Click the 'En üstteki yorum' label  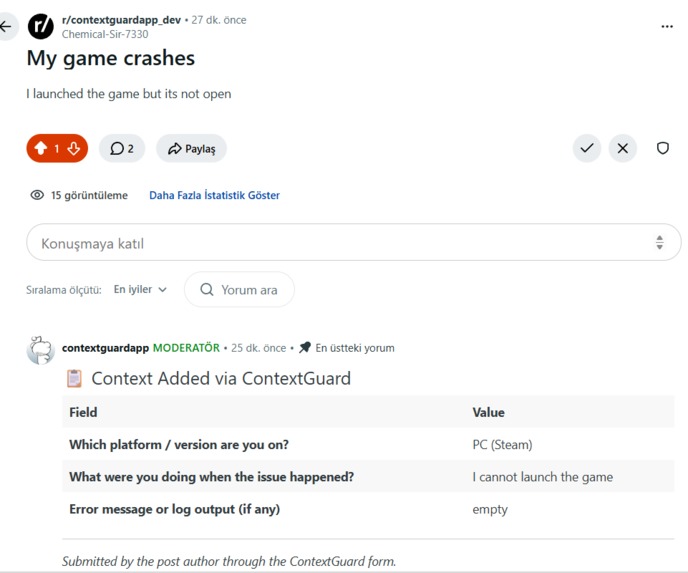355,348
